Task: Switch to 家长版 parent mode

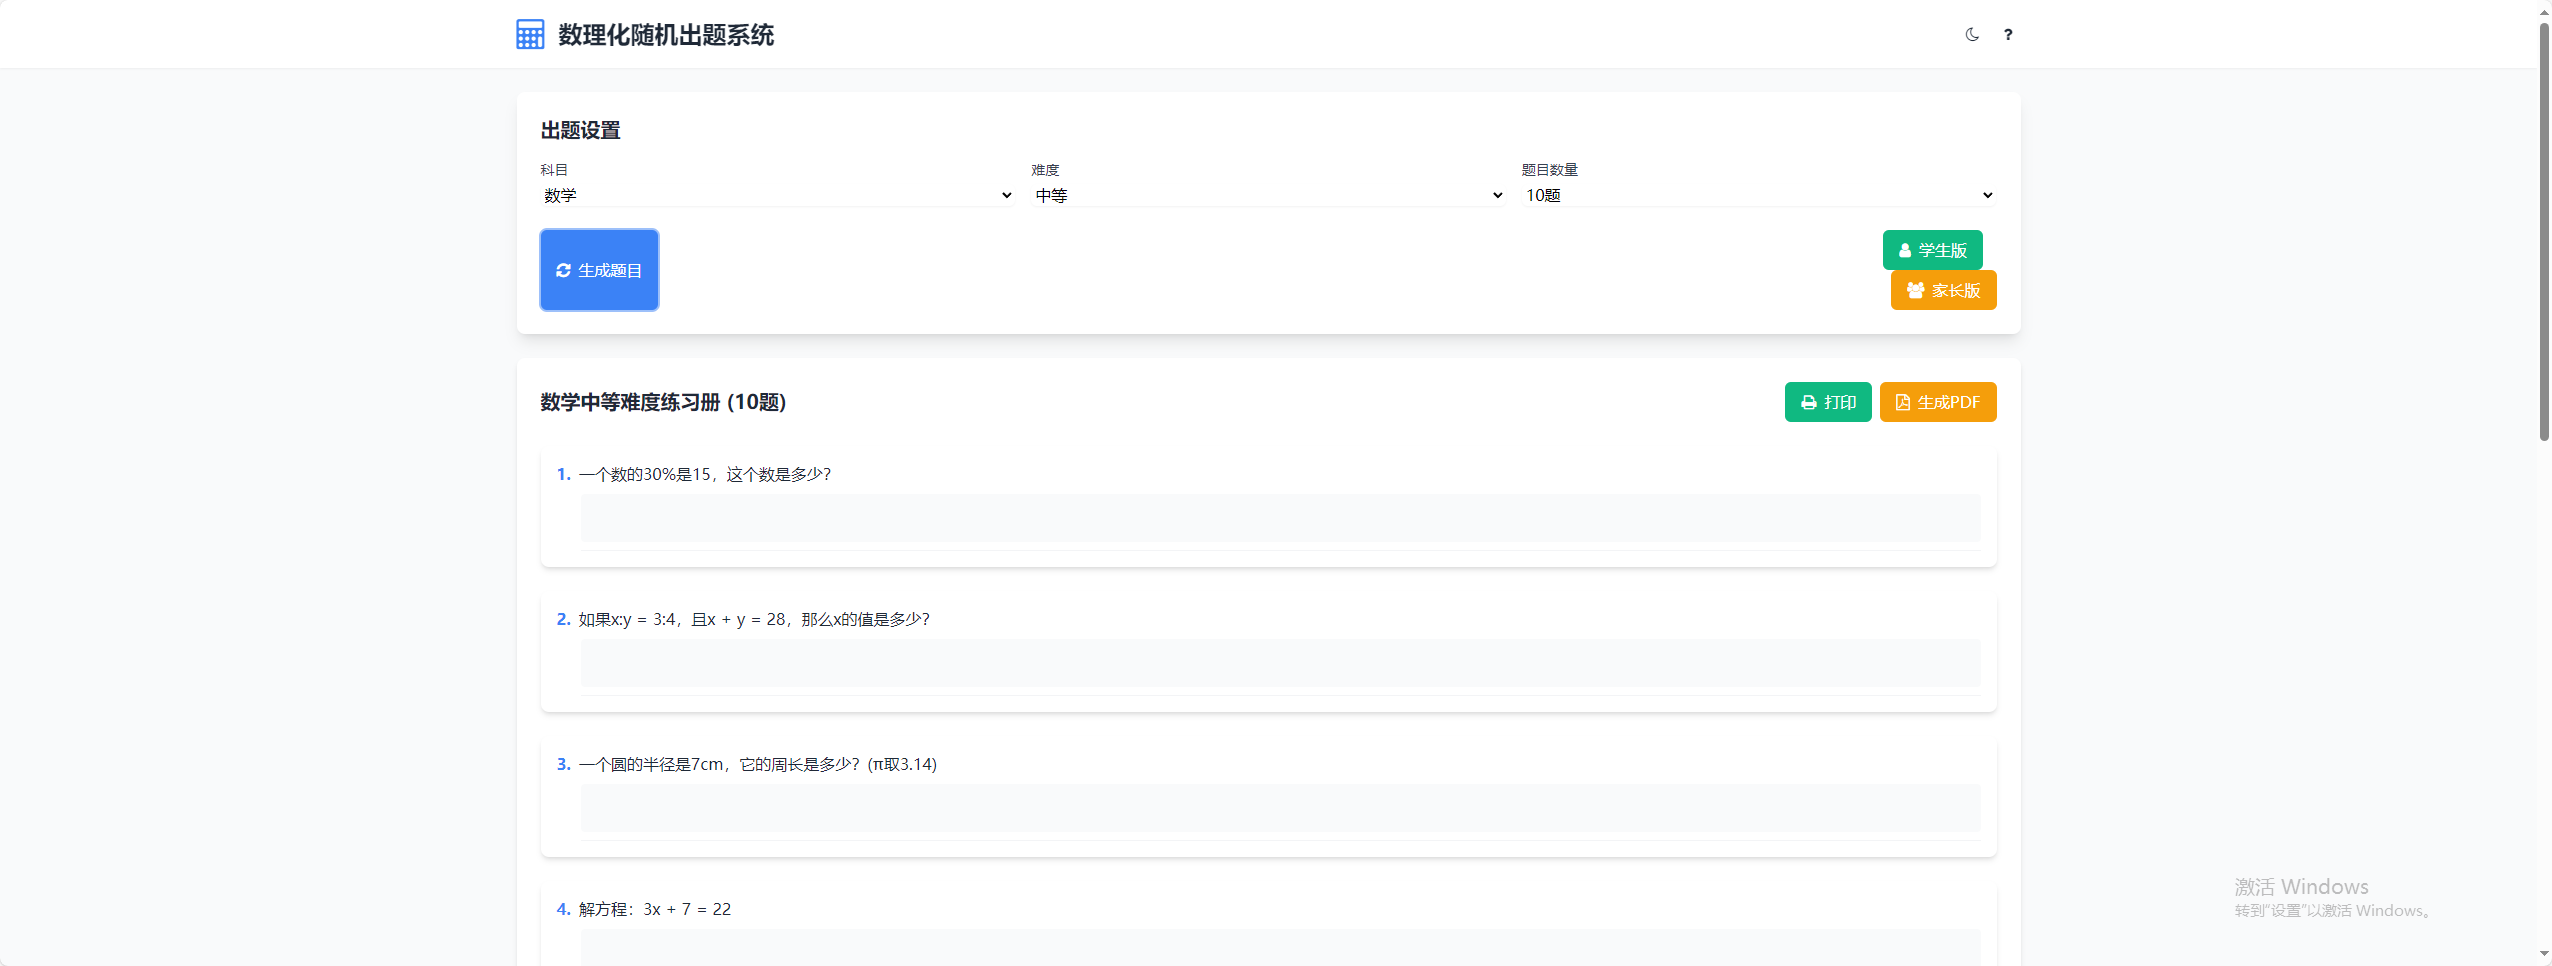Action: pos(1943,290)
